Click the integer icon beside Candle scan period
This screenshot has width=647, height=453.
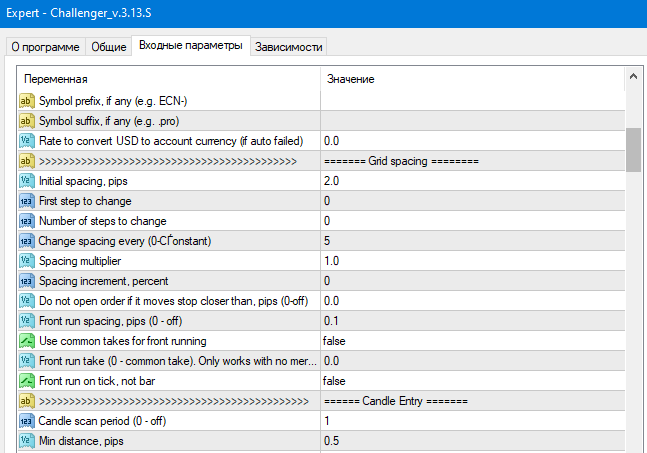[26, 421]
